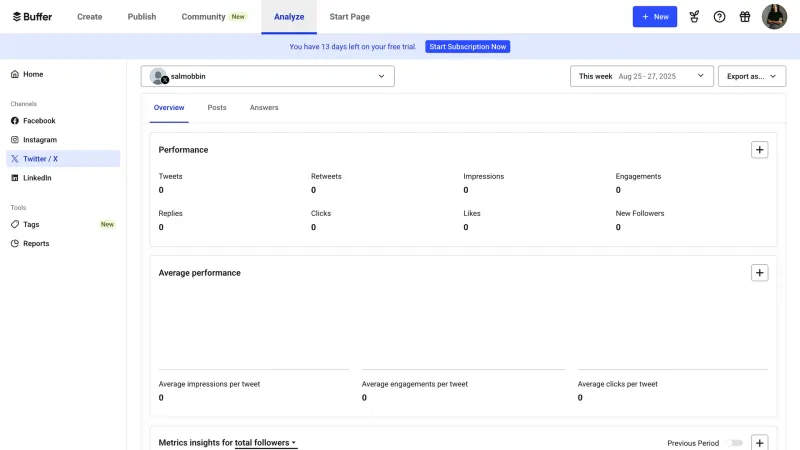Open the Tags tool

(63, 224)
